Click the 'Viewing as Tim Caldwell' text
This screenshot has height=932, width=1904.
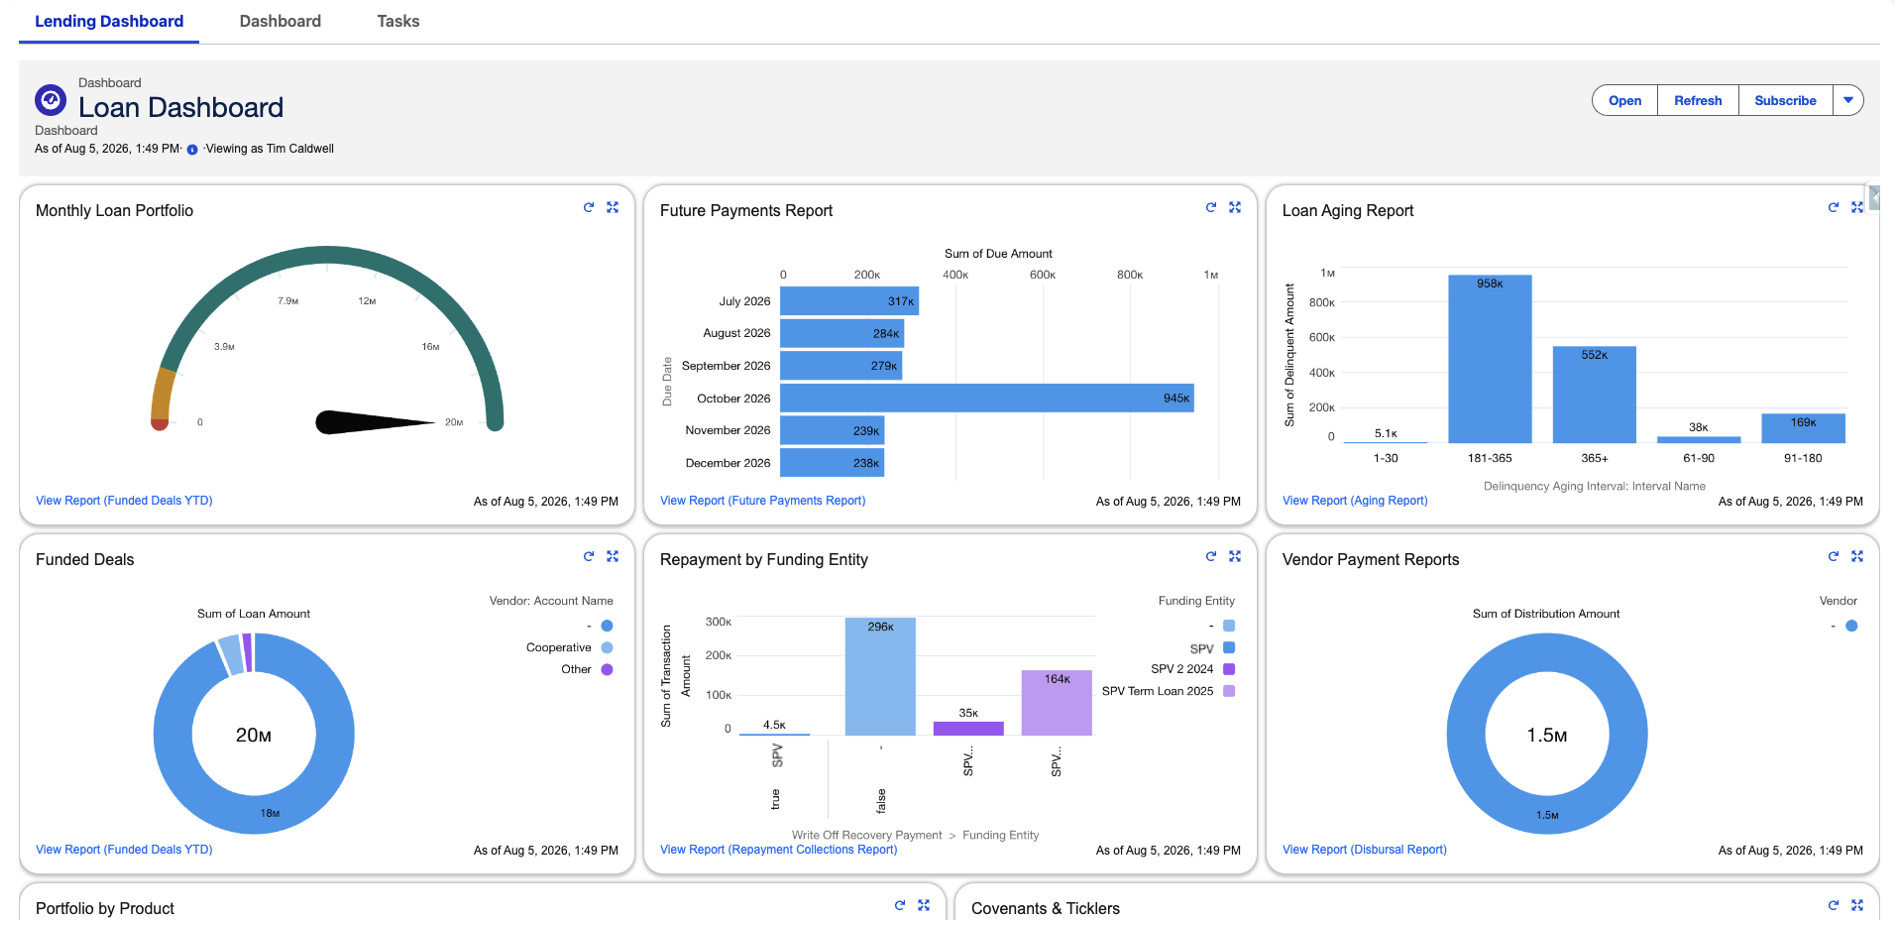[x=270, y=149]
